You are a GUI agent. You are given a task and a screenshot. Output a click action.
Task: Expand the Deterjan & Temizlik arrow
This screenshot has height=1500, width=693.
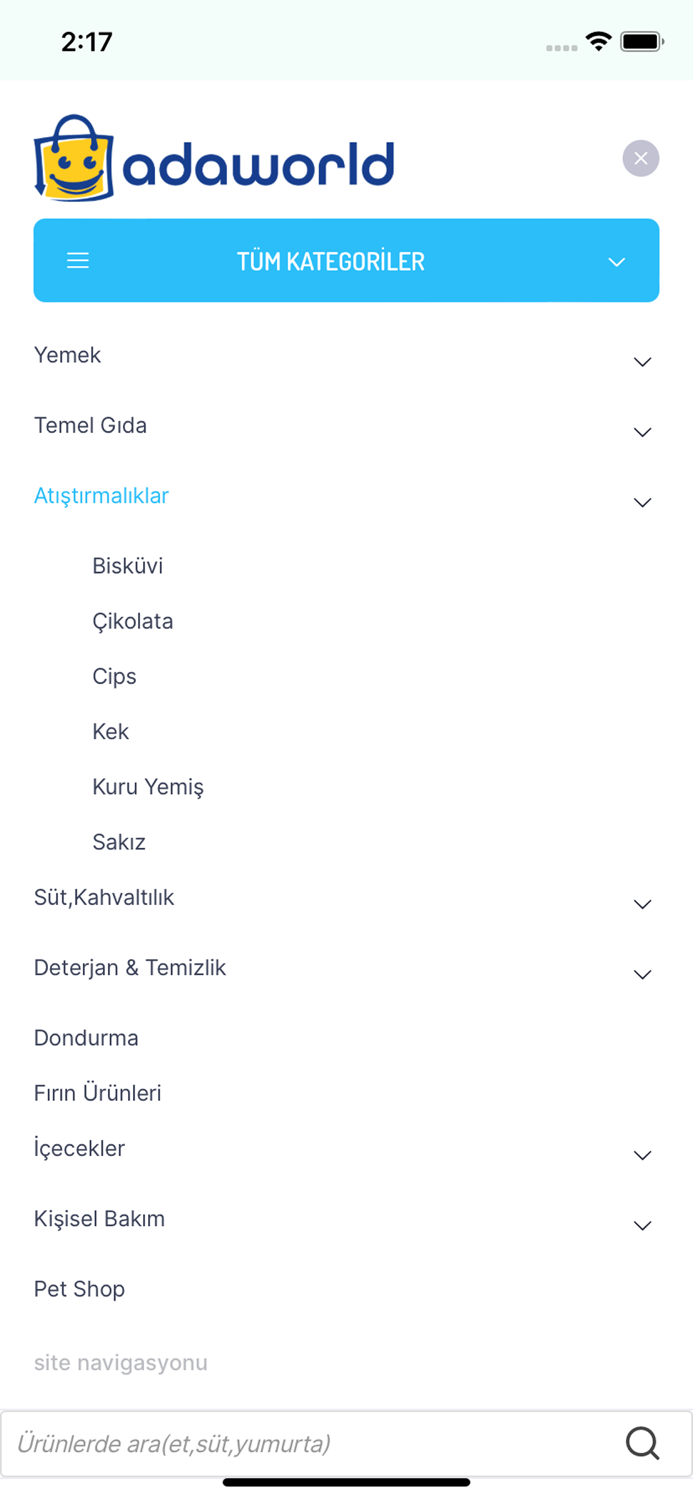click(x=643, y=974)
